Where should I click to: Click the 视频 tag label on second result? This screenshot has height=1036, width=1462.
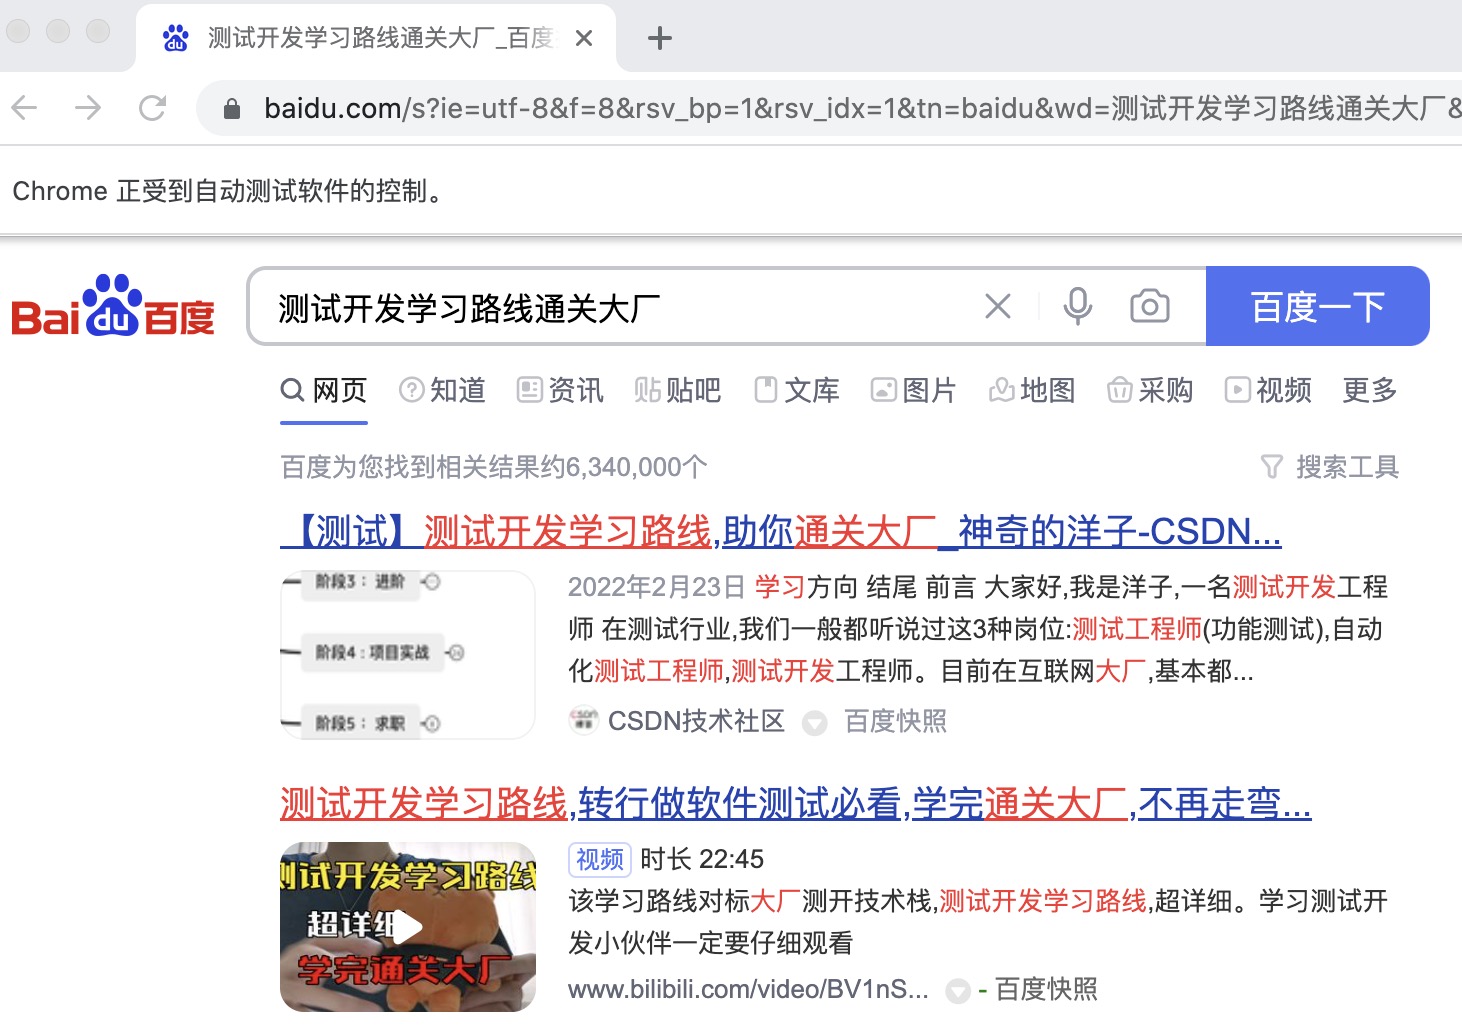pos(600,859)
